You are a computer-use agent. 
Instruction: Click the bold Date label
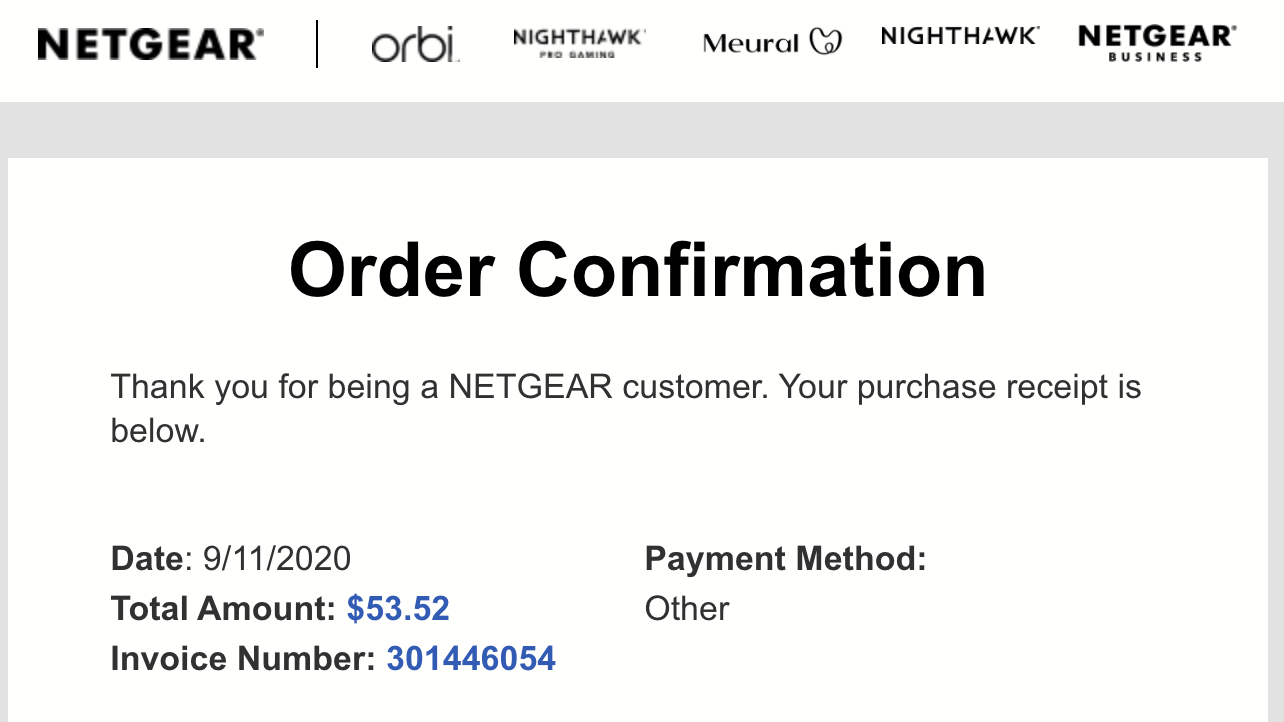point(147,558)
